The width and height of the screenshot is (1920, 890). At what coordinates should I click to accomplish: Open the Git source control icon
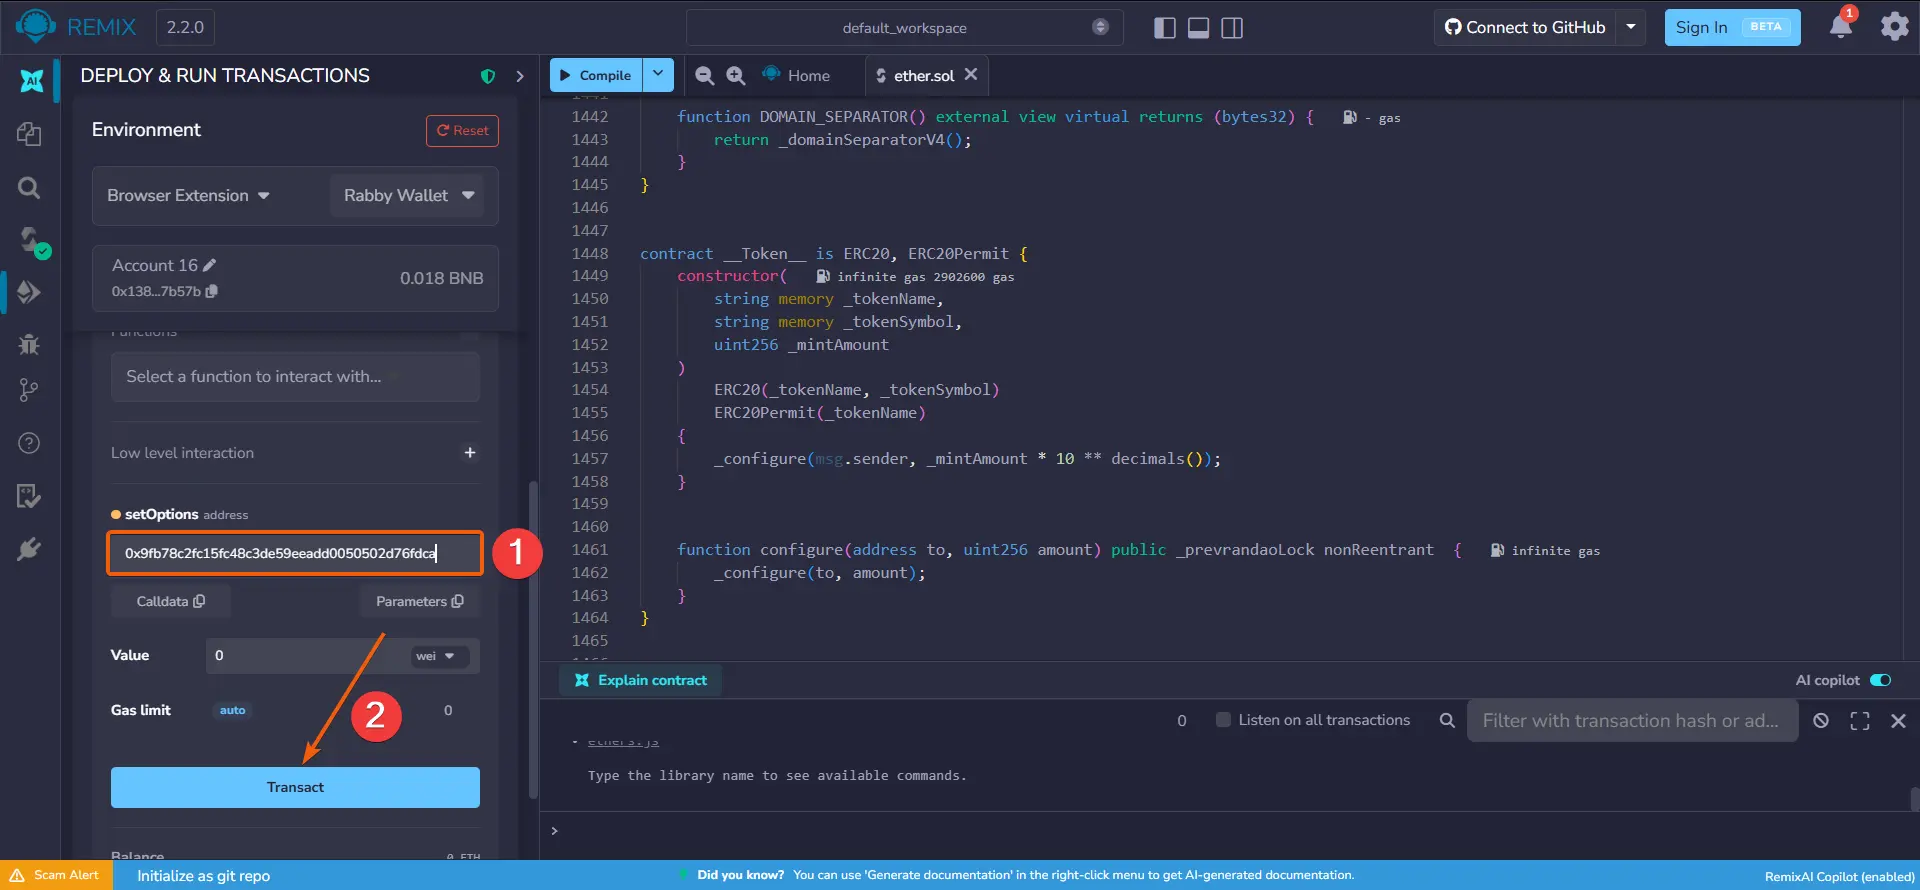pos(29,390)
